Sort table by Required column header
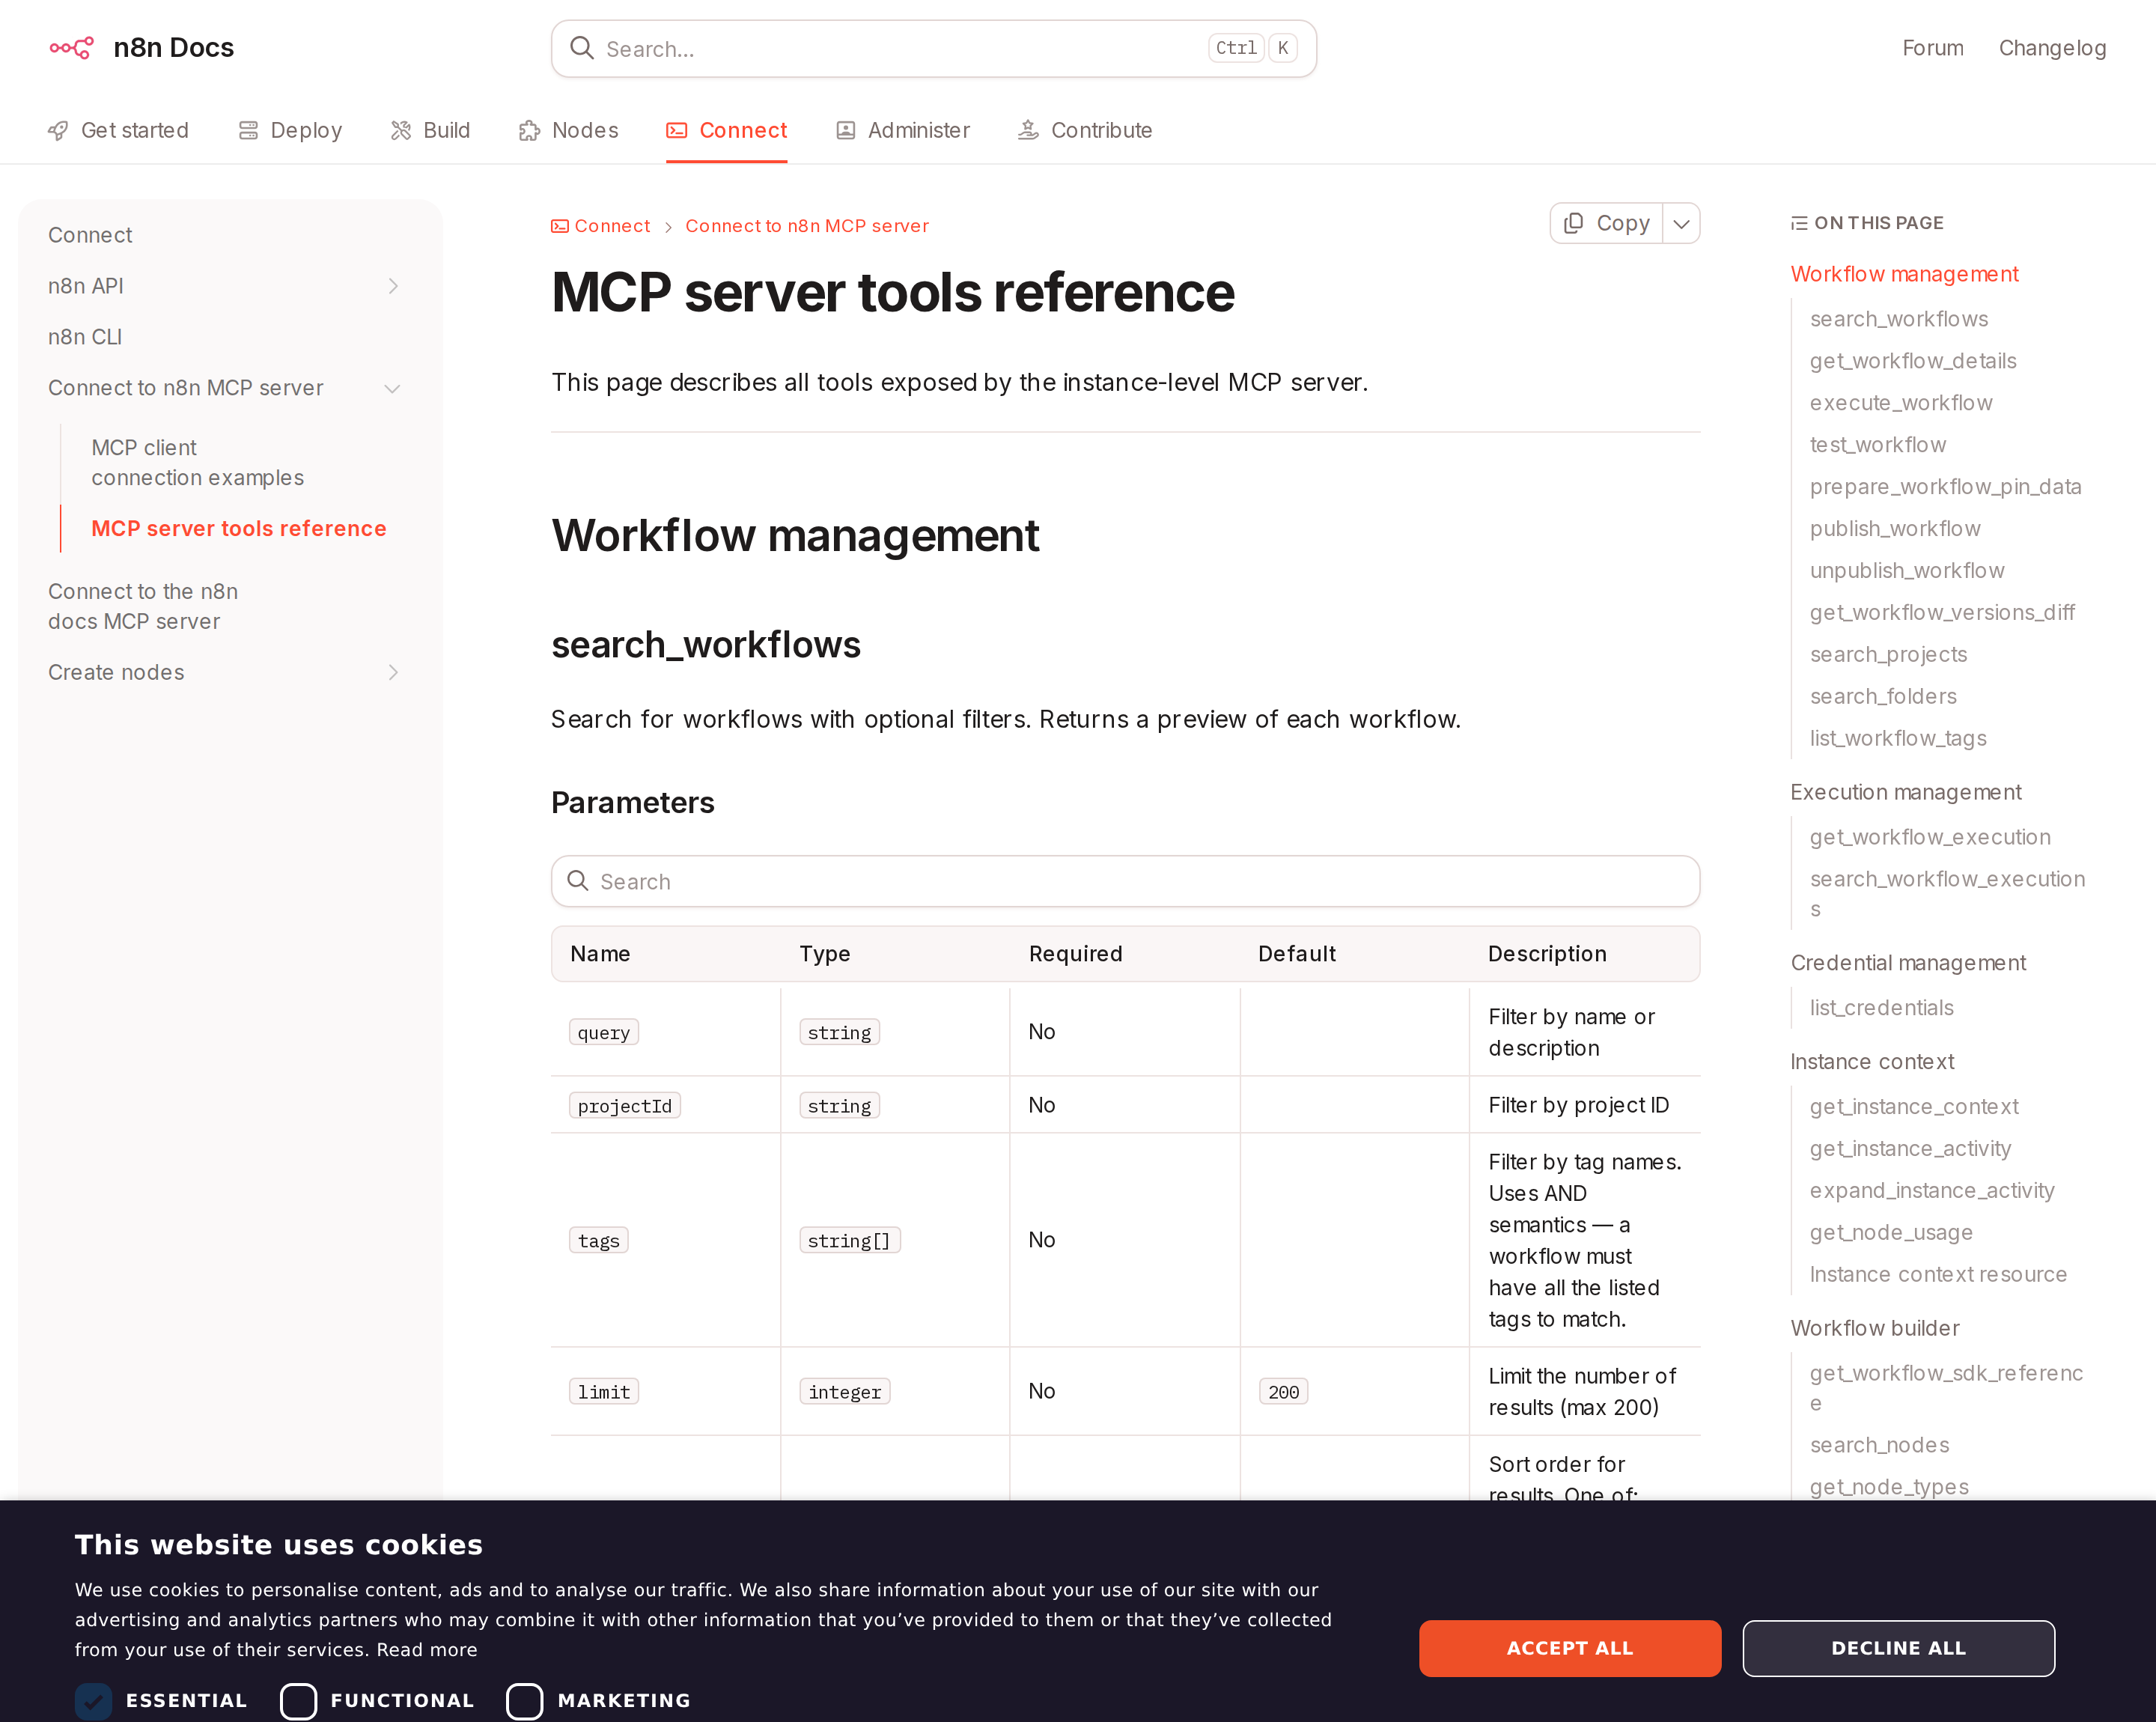 tap(1075, 954)
